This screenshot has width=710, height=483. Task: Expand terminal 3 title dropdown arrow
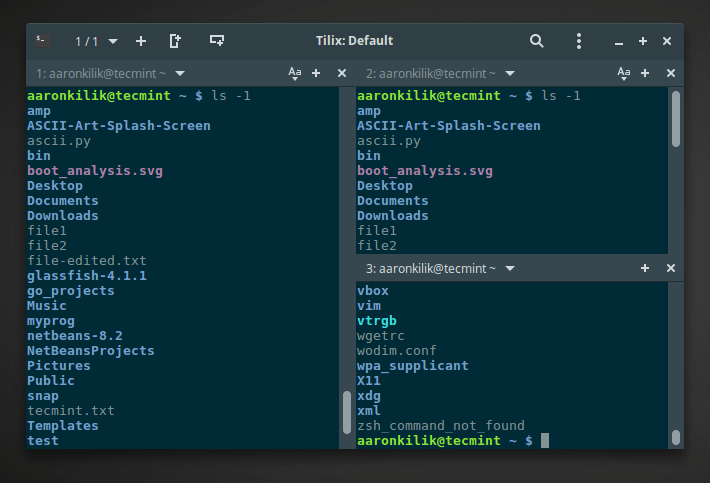click(x=510, y=269)
